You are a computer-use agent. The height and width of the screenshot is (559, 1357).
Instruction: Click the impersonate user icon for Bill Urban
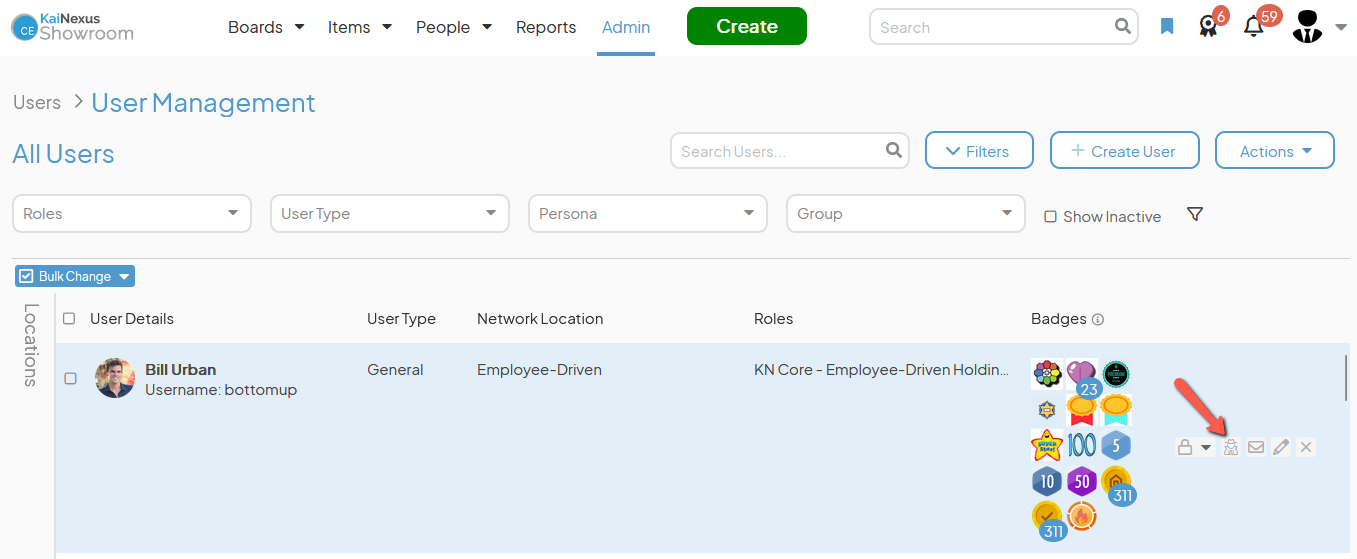[x=1231, y=447]
